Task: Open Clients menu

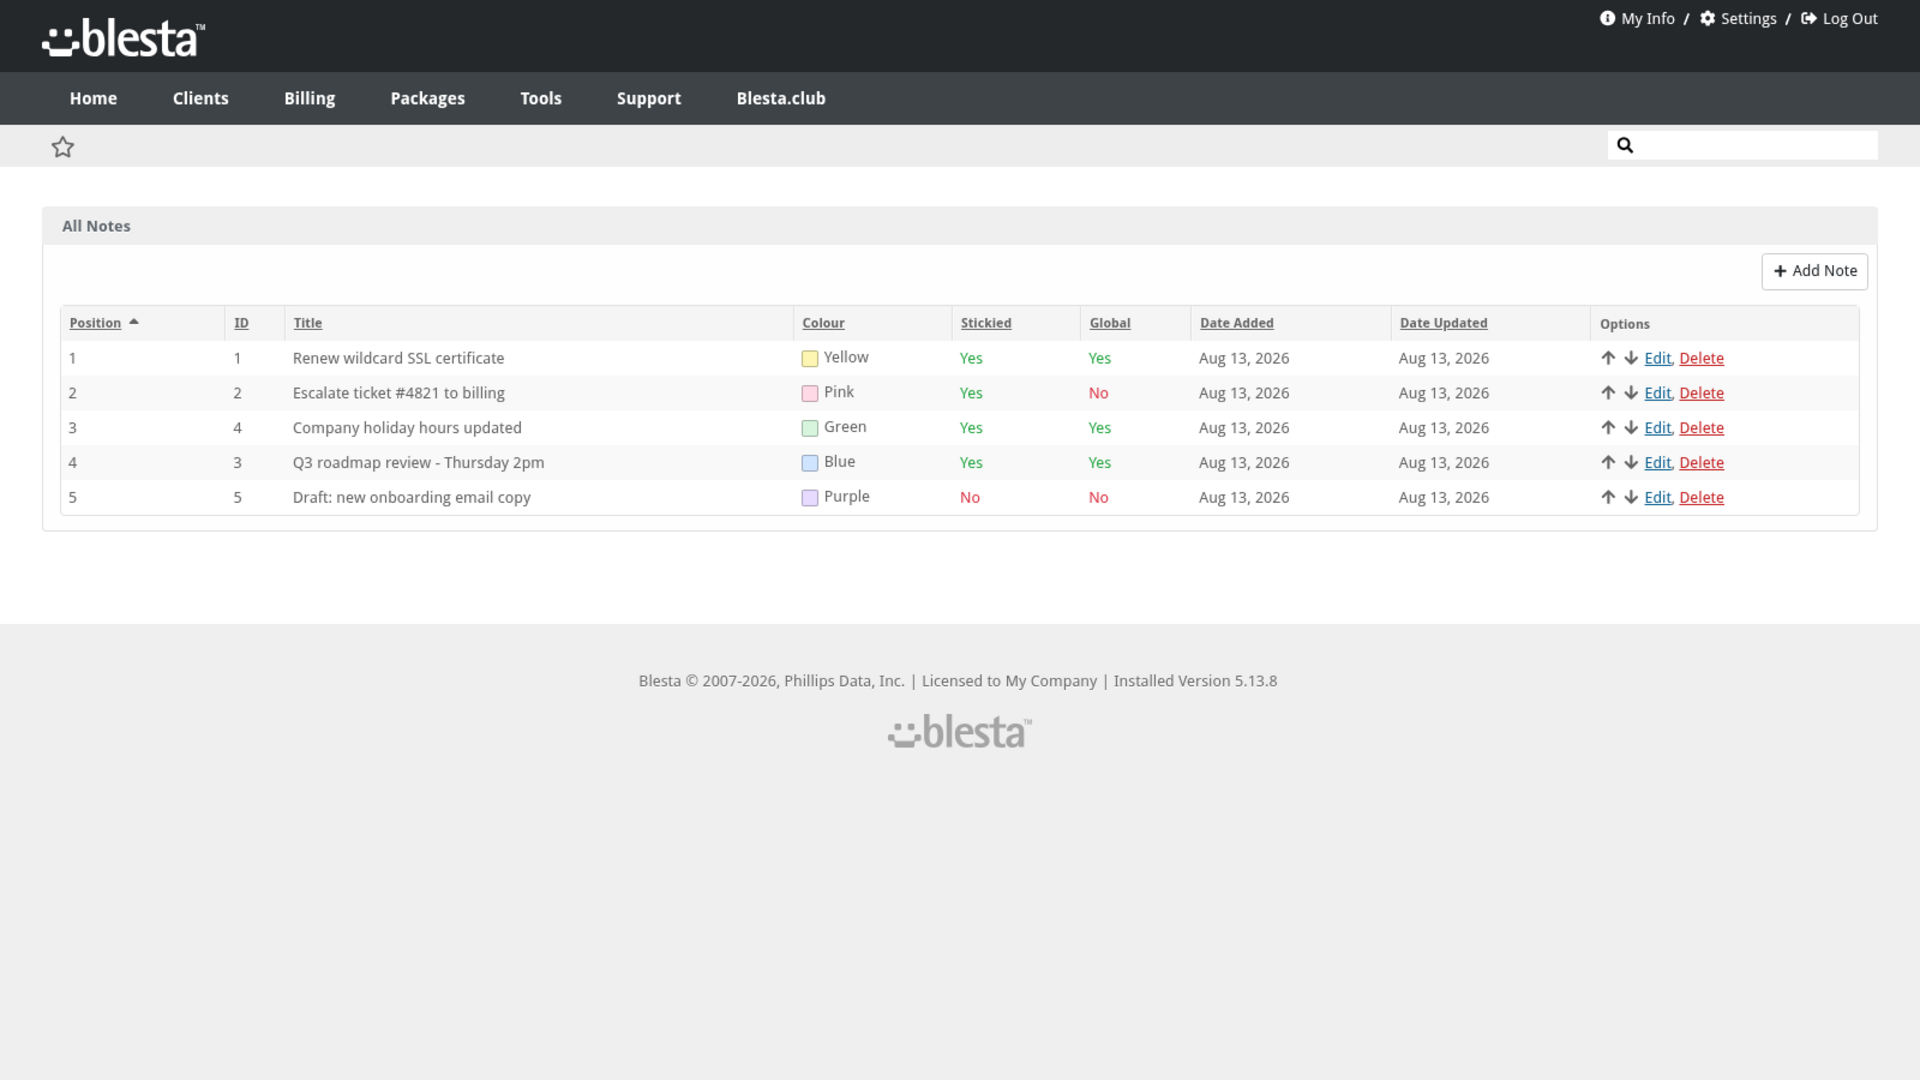Action: click(x=200, y=98)
